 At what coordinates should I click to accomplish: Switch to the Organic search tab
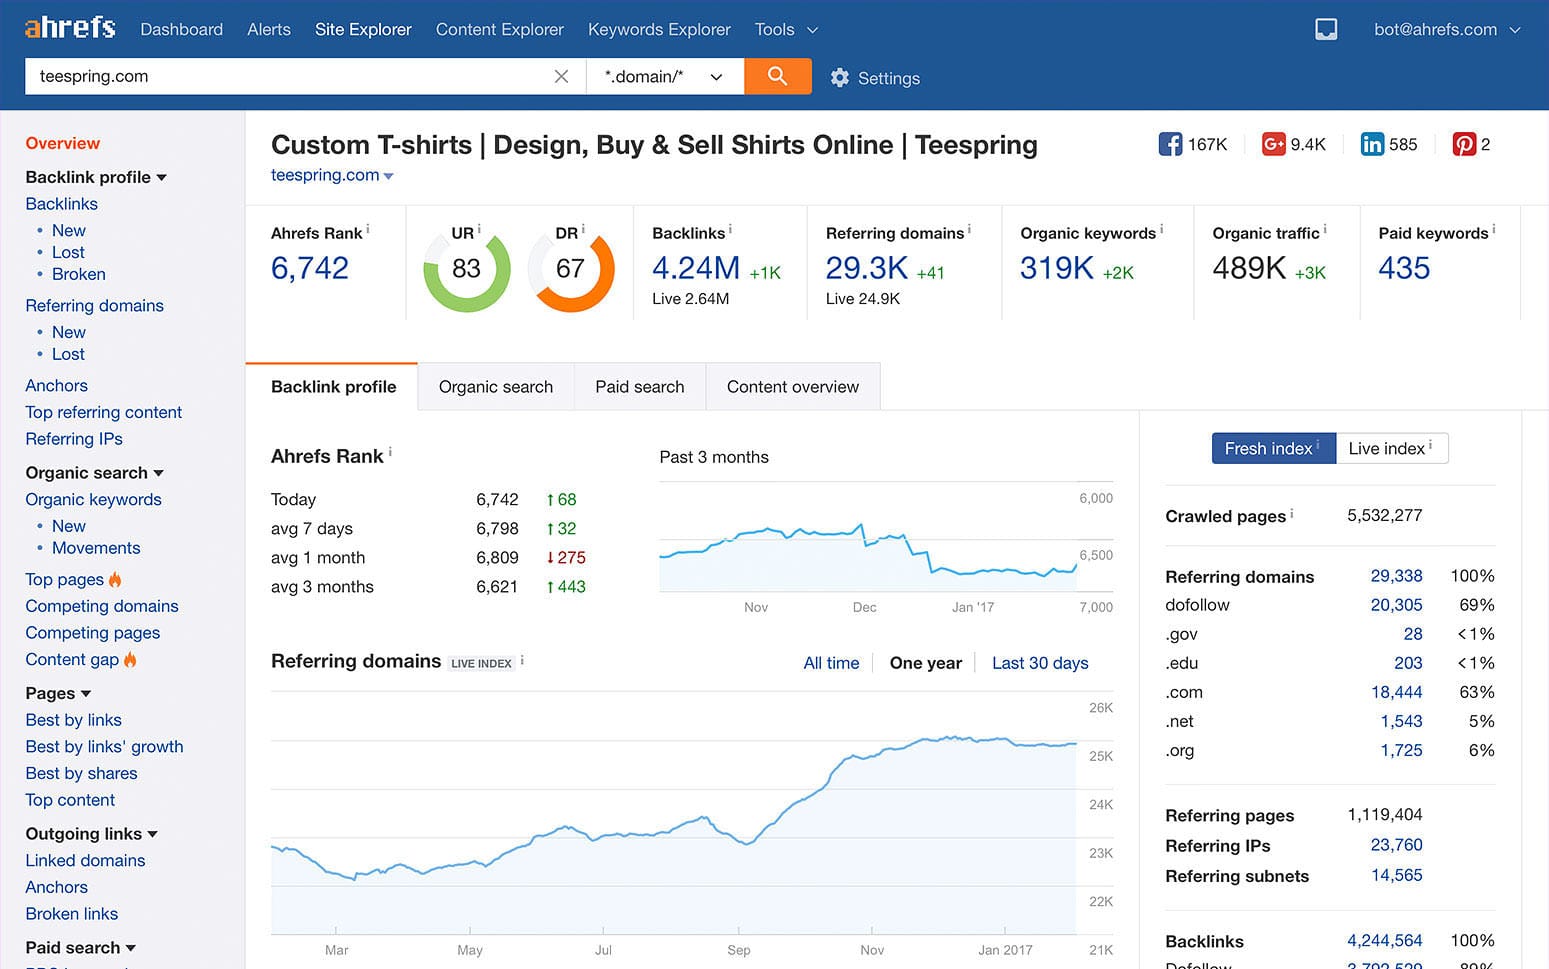pyautogui.click(x=495, y=387)
